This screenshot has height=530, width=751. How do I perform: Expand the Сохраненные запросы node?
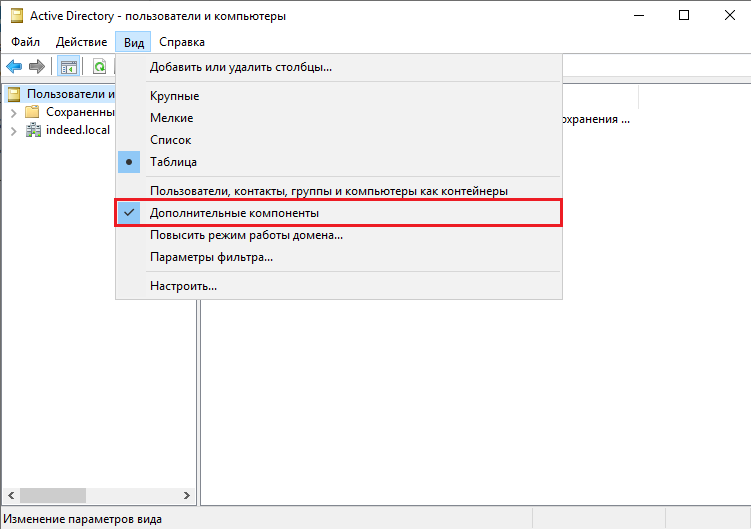coord(13,112)
